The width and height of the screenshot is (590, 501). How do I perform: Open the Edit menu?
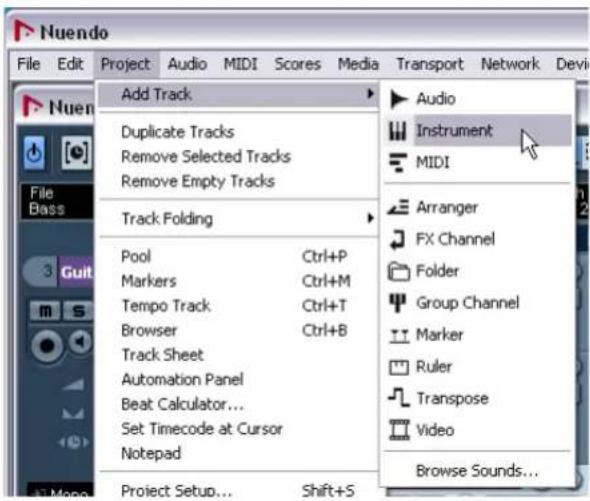(x=70, y=64)
